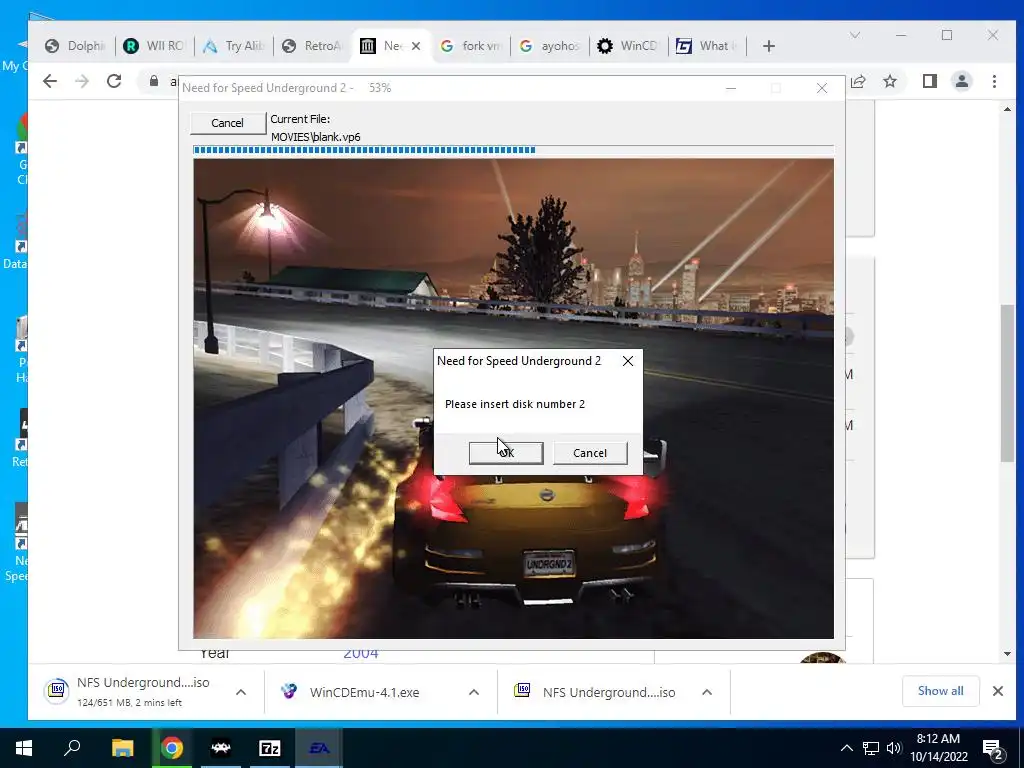Open the completed NFS Underground iso download

tap(598, 692)
